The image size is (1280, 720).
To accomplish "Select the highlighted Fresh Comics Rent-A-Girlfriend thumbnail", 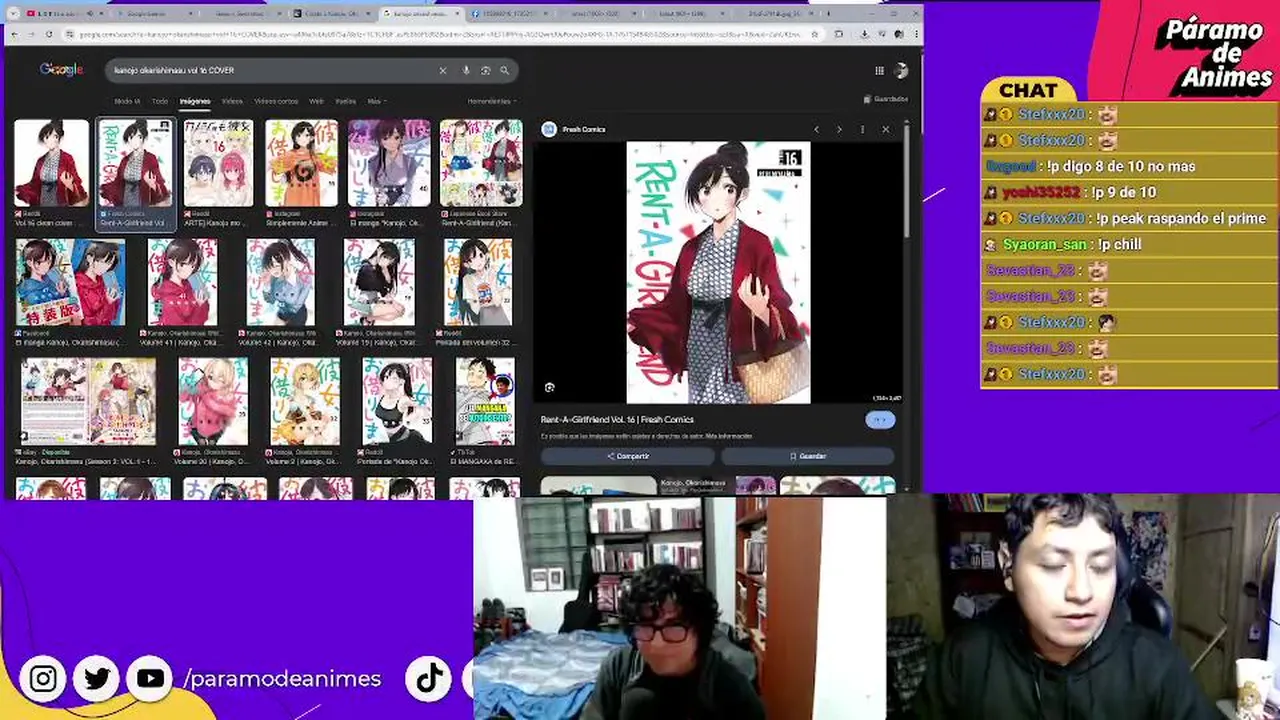I will pos(135,163).
